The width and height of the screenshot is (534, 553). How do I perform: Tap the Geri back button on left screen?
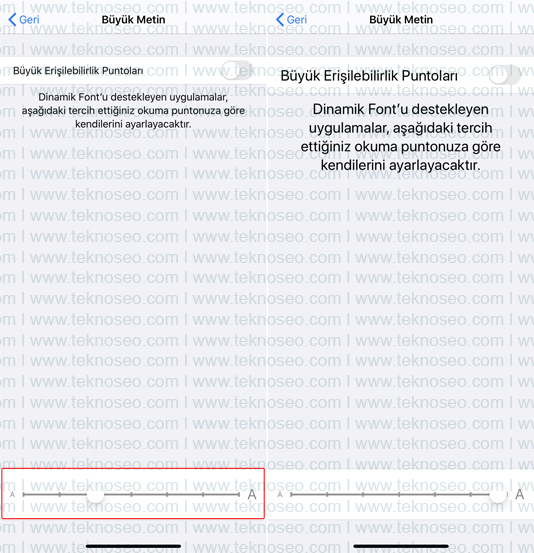[24, 19]
